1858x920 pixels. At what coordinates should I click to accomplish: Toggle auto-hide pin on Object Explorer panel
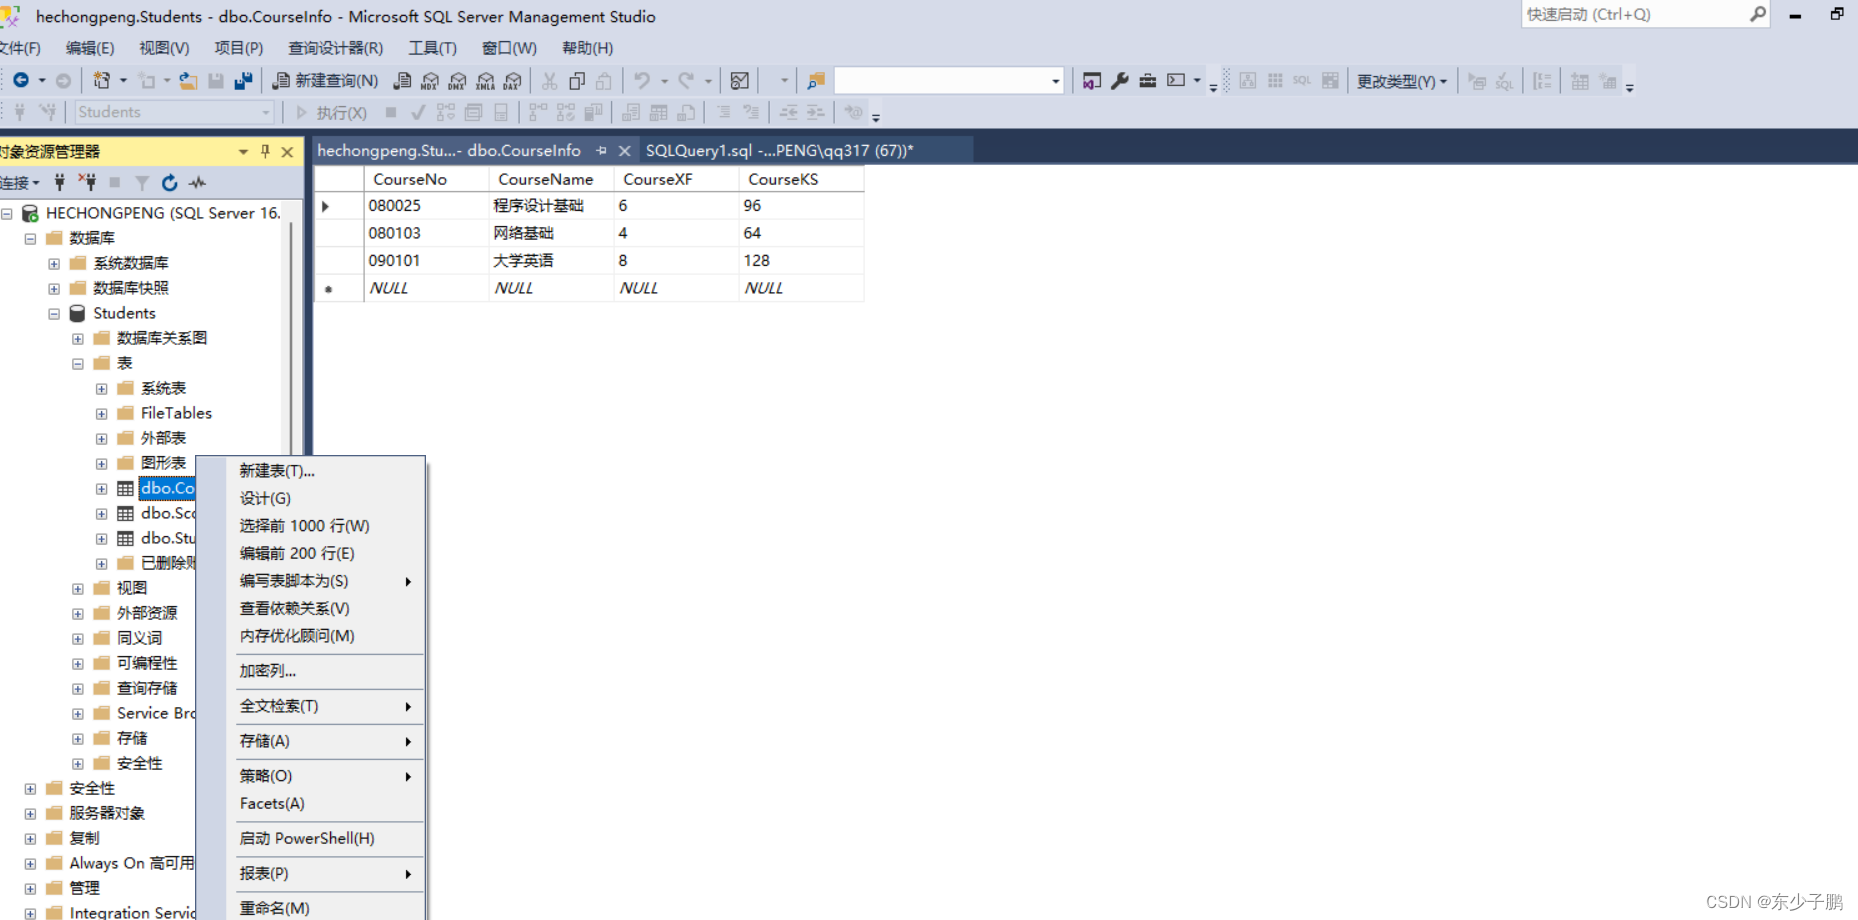(x=265, y=151)
